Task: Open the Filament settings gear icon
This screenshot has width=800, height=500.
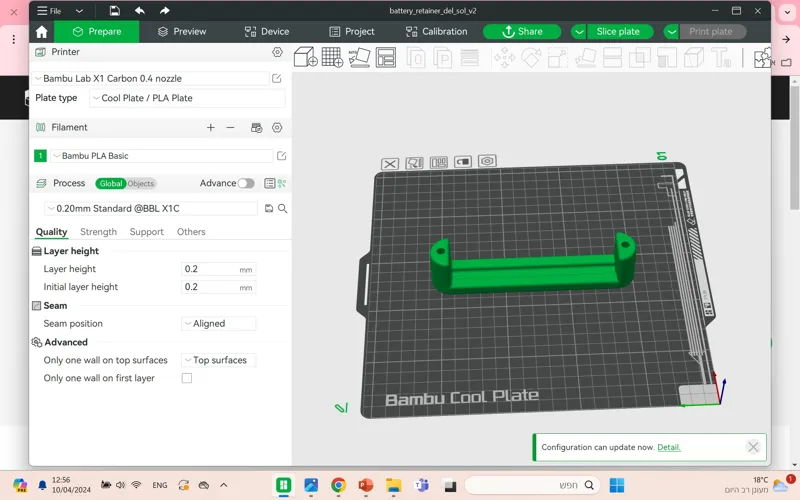Action: click(277, 128)
